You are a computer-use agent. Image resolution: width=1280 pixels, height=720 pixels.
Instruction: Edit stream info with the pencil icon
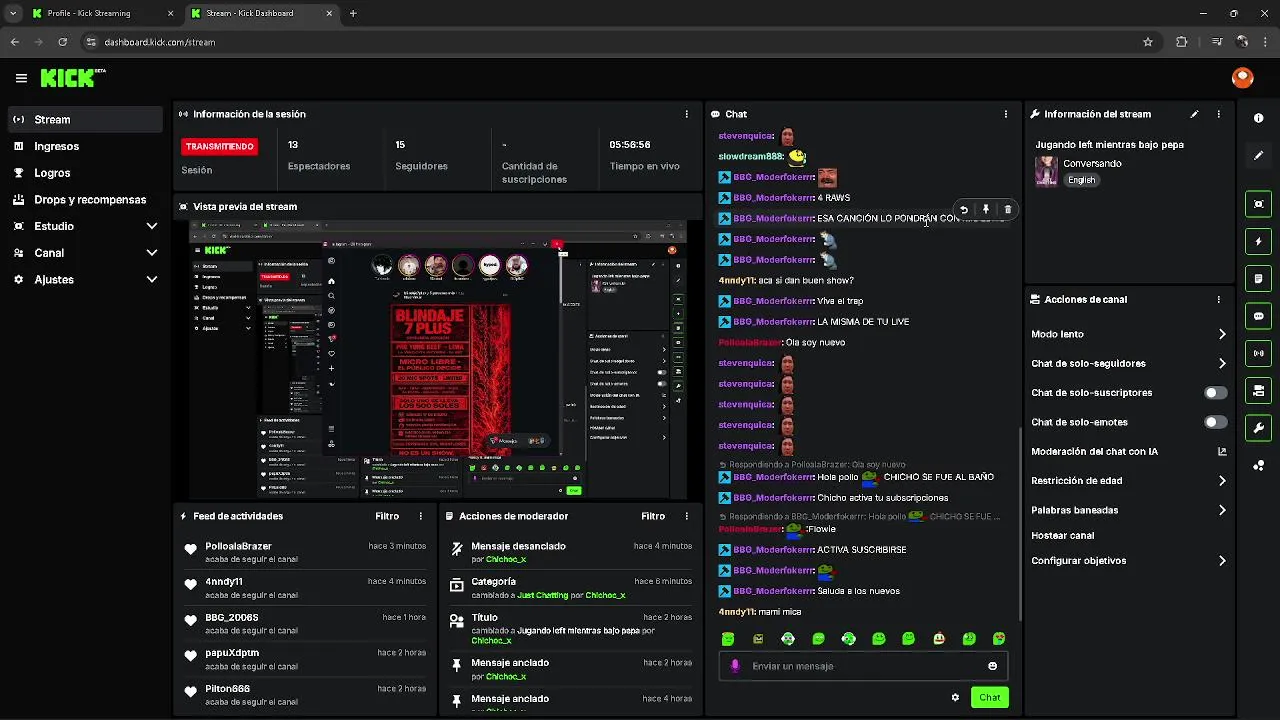click(x=1194, y=114)
